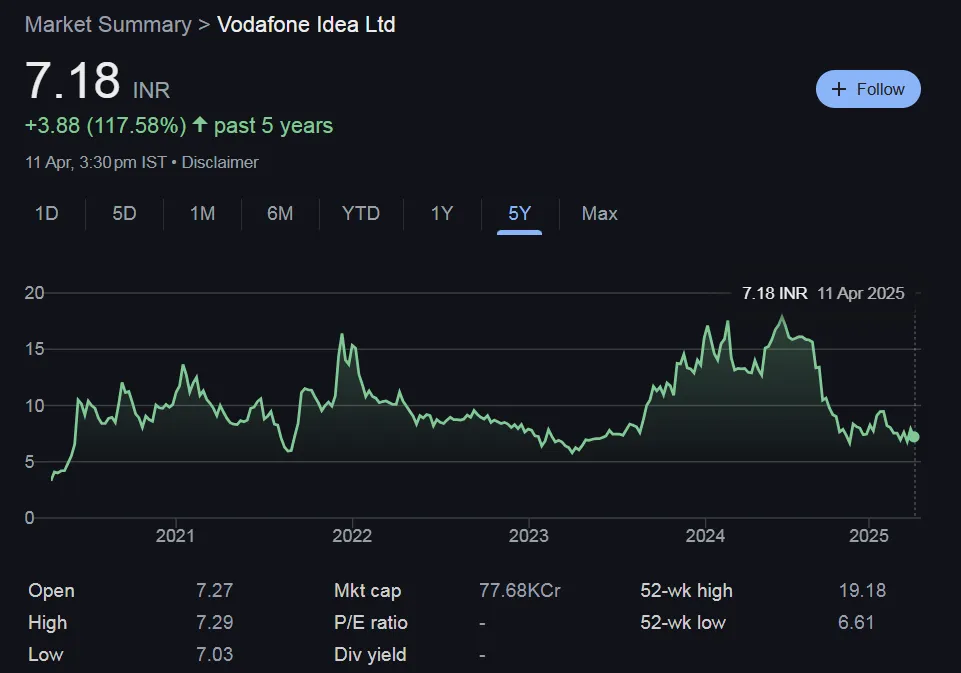Screen dimensions: 961x673
Task: Click the 10 y-axis label
Action: tap(34, 406)
